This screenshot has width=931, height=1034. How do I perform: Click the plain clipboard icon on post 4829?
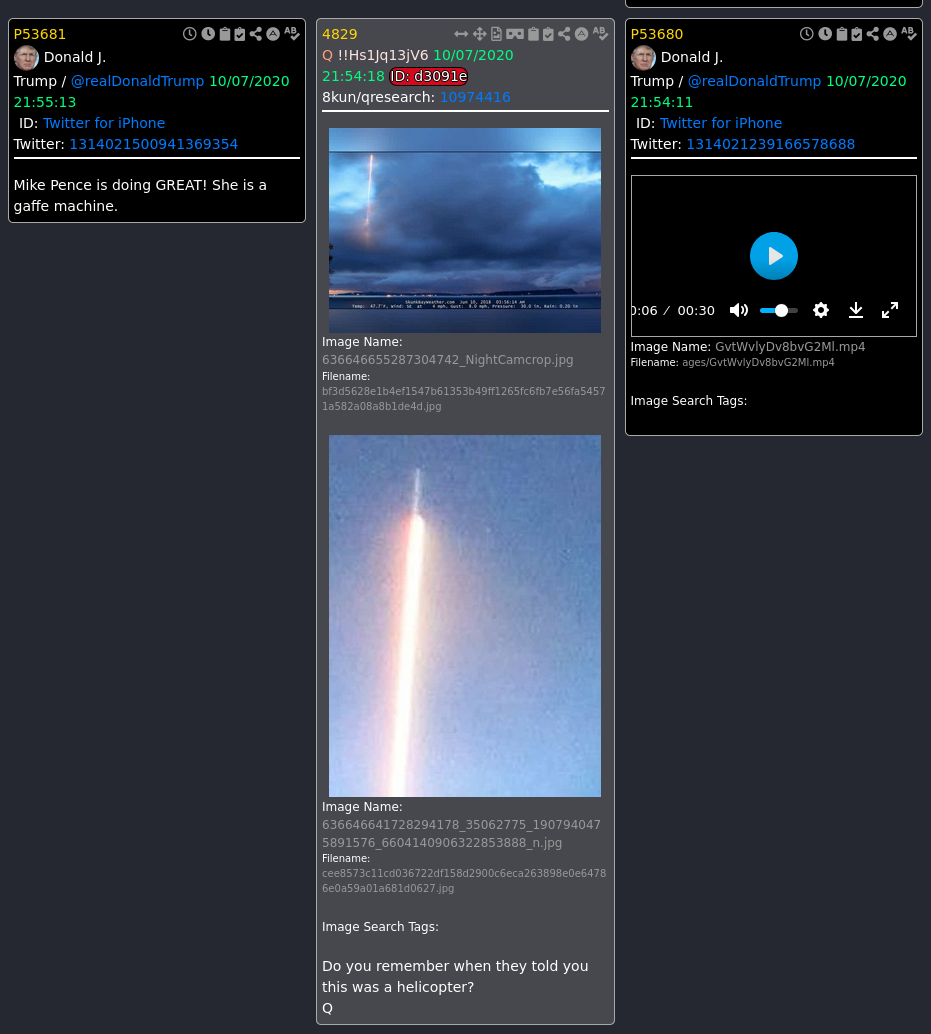(x=533, y=34)
